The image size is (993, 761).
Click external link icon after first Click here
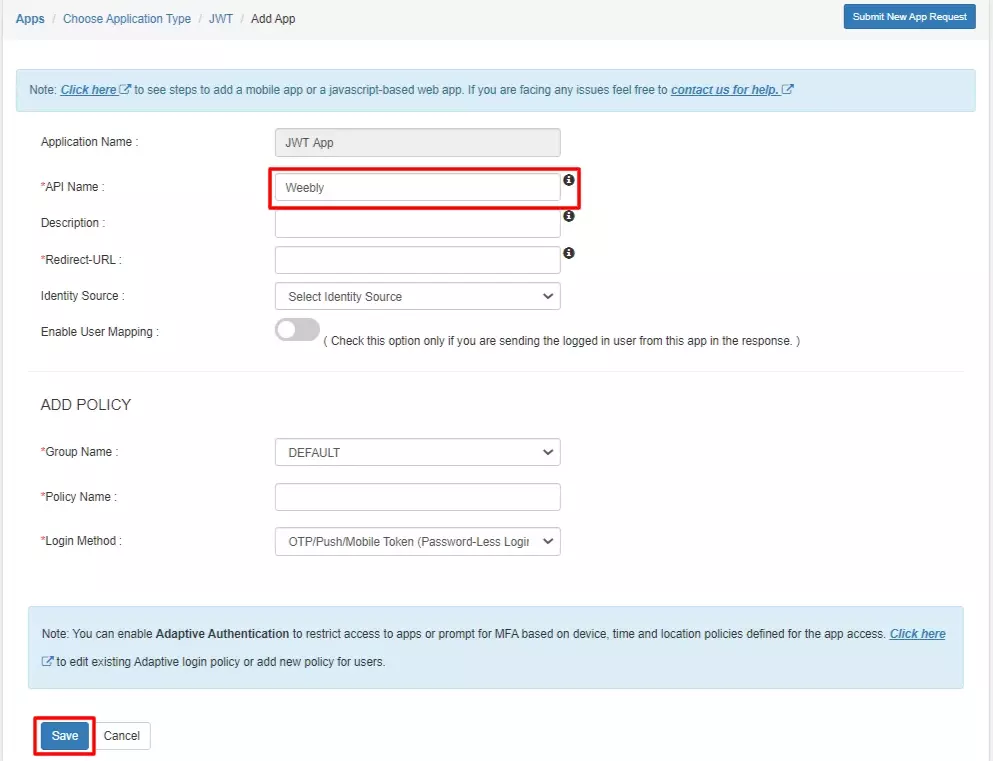tap(125, 89)
